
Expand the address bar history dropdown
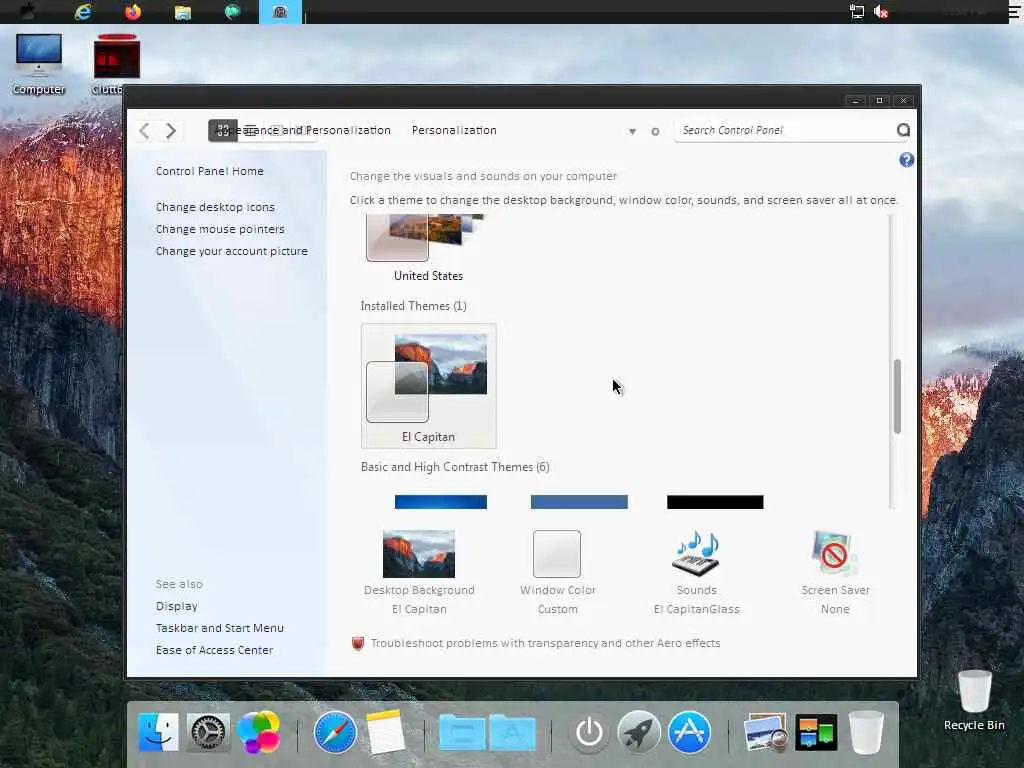(x=632, y=131)
